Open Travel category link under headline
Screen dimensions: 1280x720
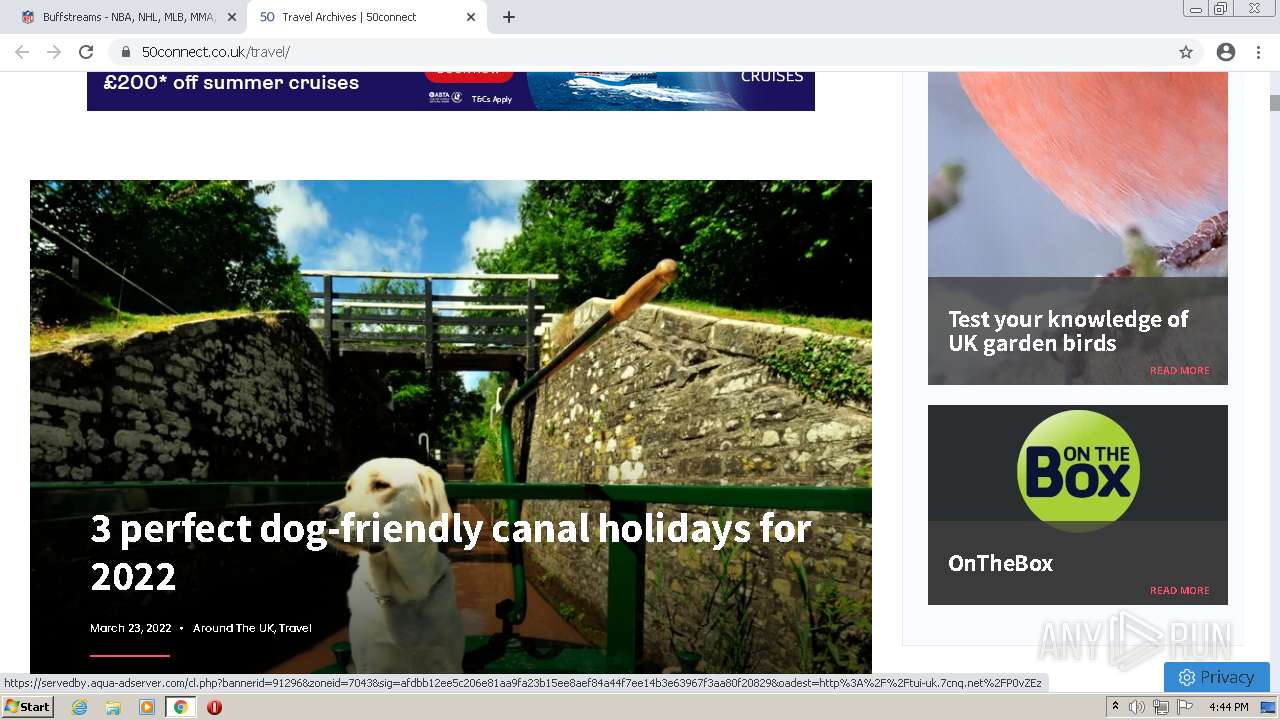click(296, 628)
